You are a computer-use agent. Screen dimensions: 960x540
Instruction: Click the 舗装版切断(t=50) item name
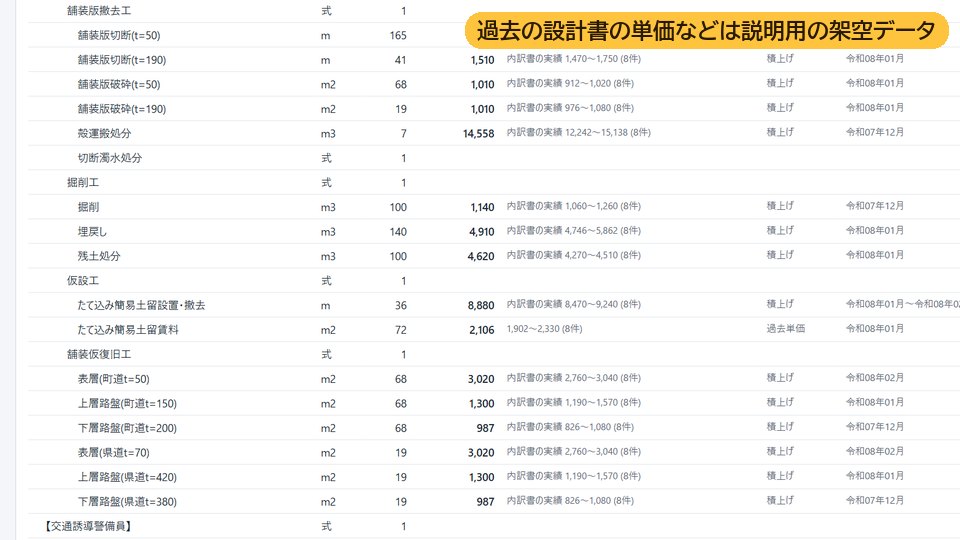click(x=119, y=35)
